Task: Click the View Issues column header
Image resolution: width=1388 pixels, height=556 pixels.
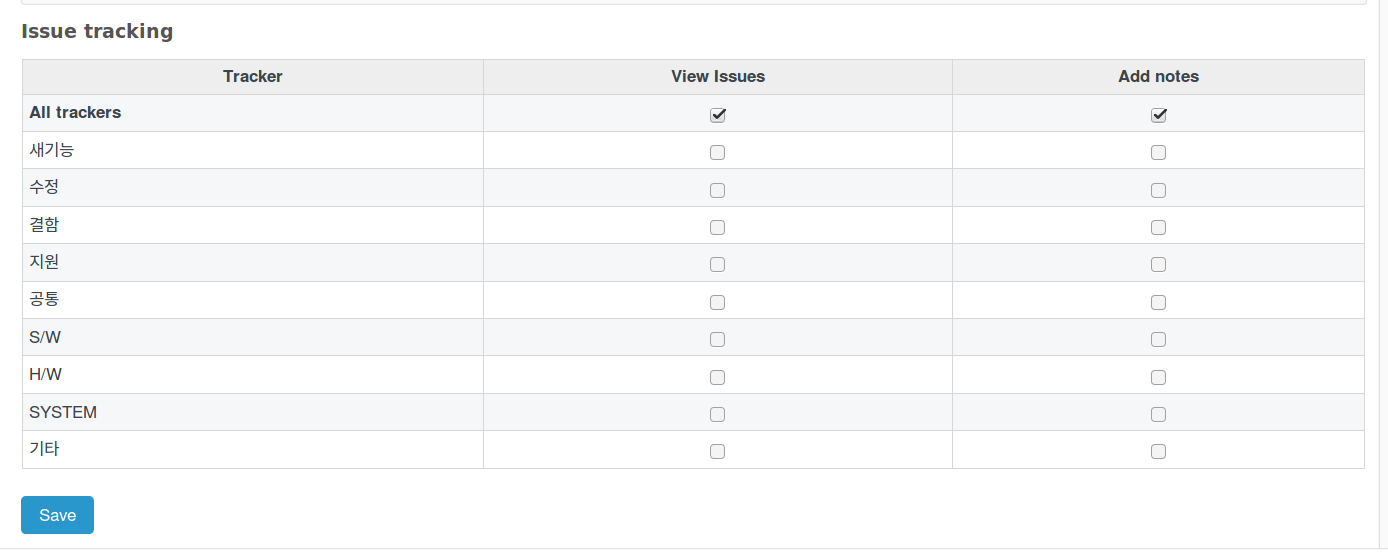Action: coord(718,76)
